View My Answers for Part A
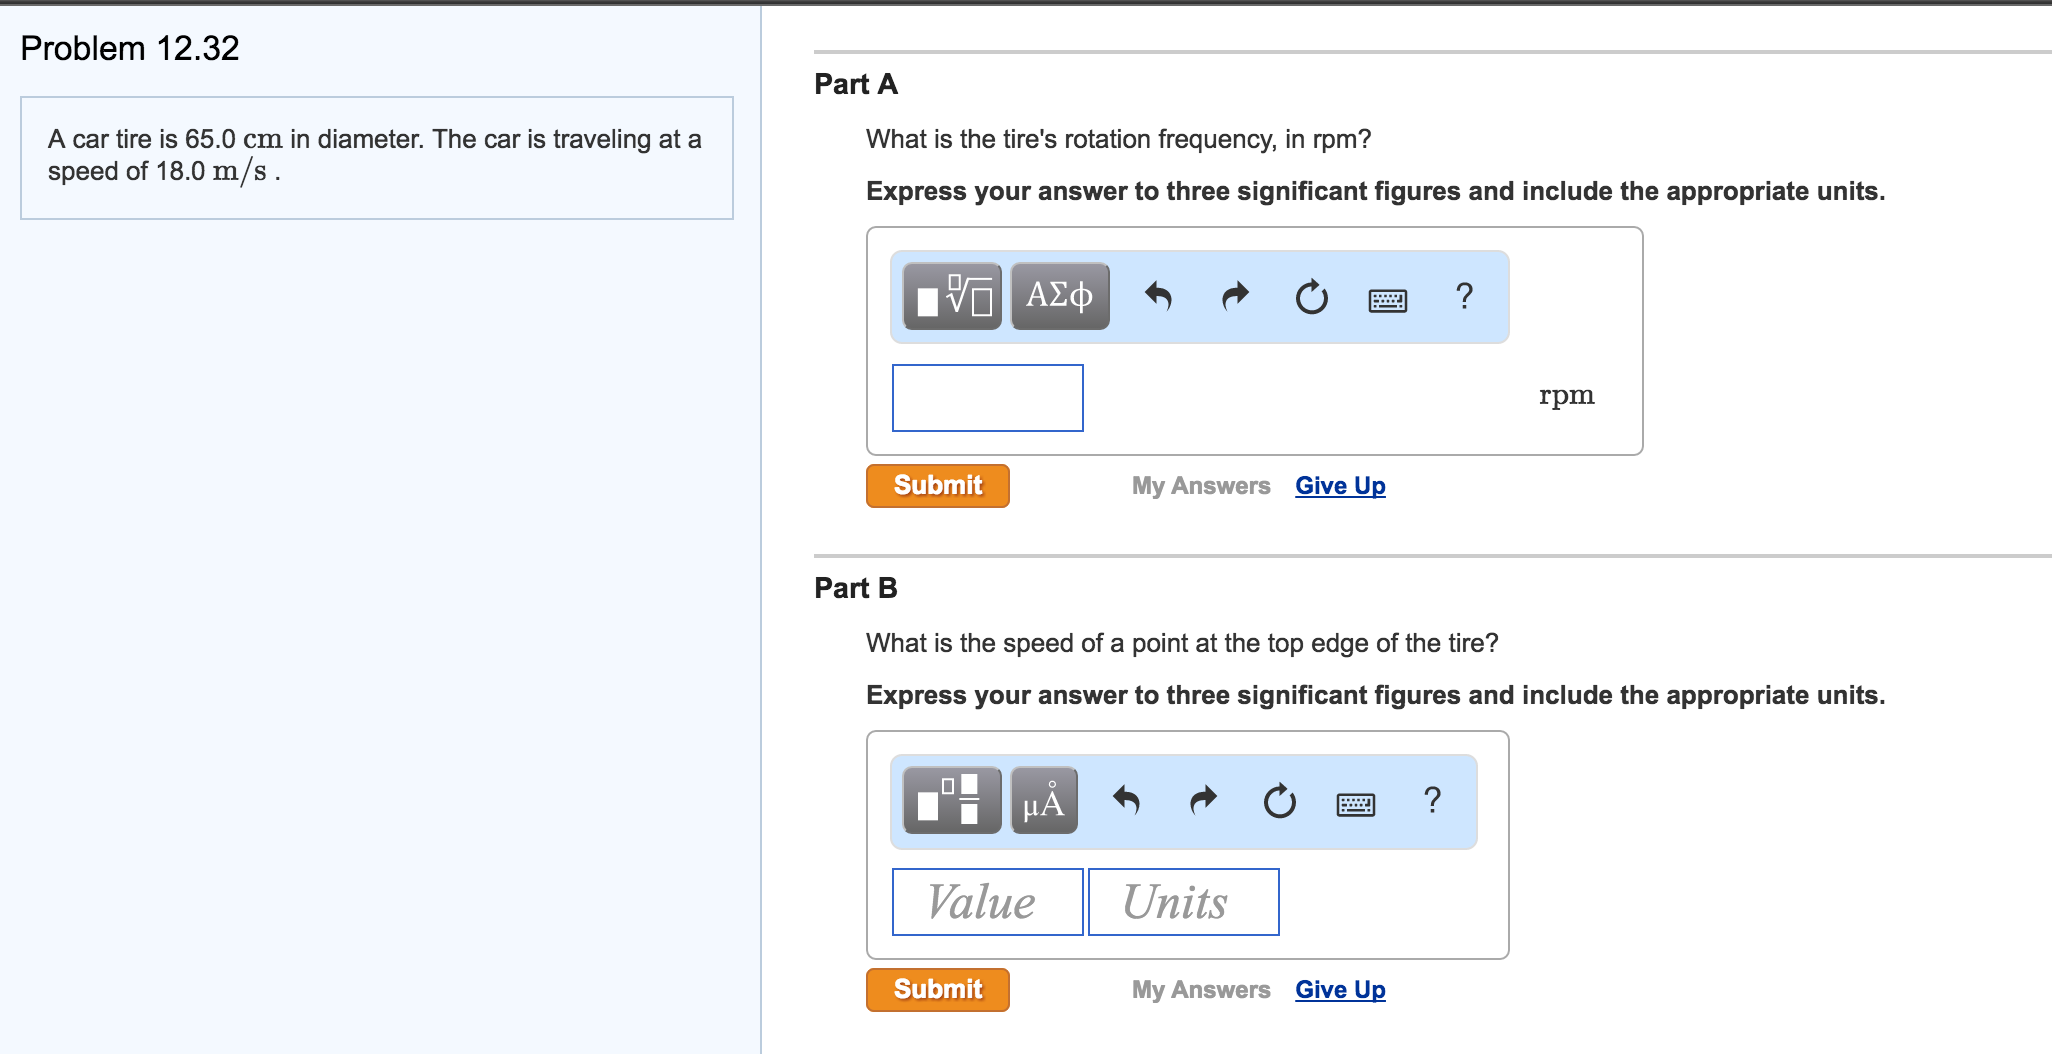2052x1054 pixels. pos(1199,485)
